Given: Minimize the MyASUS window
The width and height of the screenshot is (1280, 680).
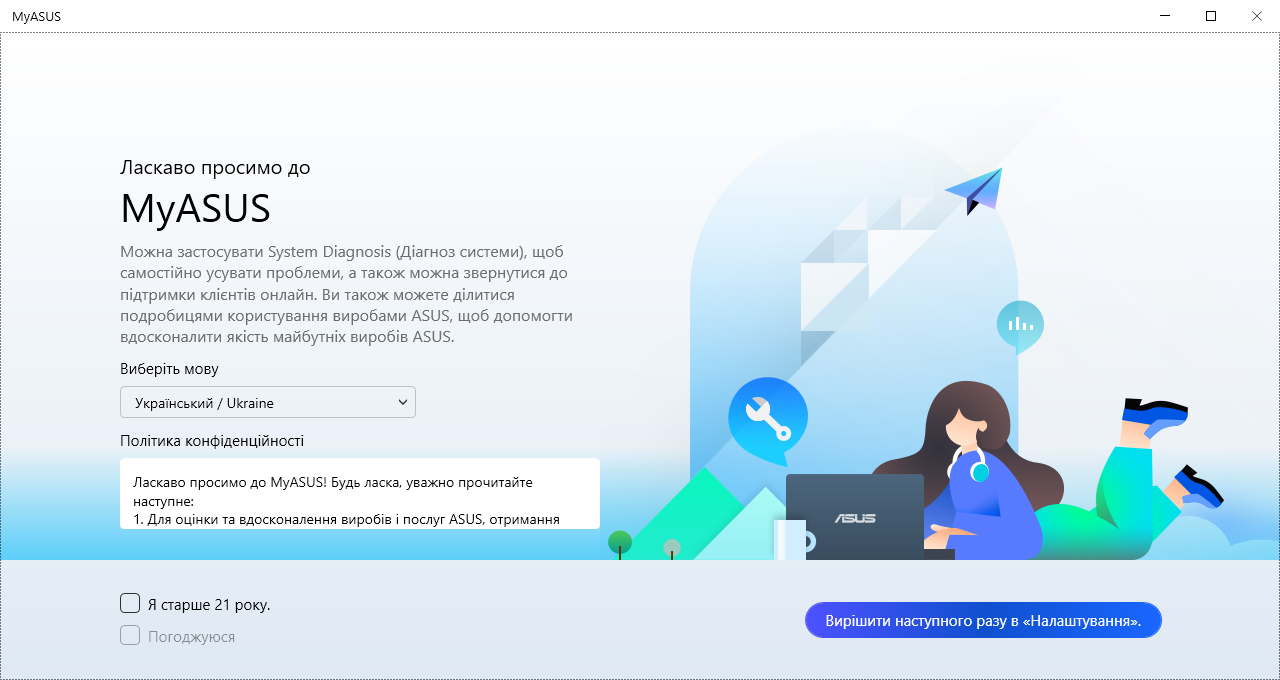Looking at the screenshot, I should (1166, 16).
